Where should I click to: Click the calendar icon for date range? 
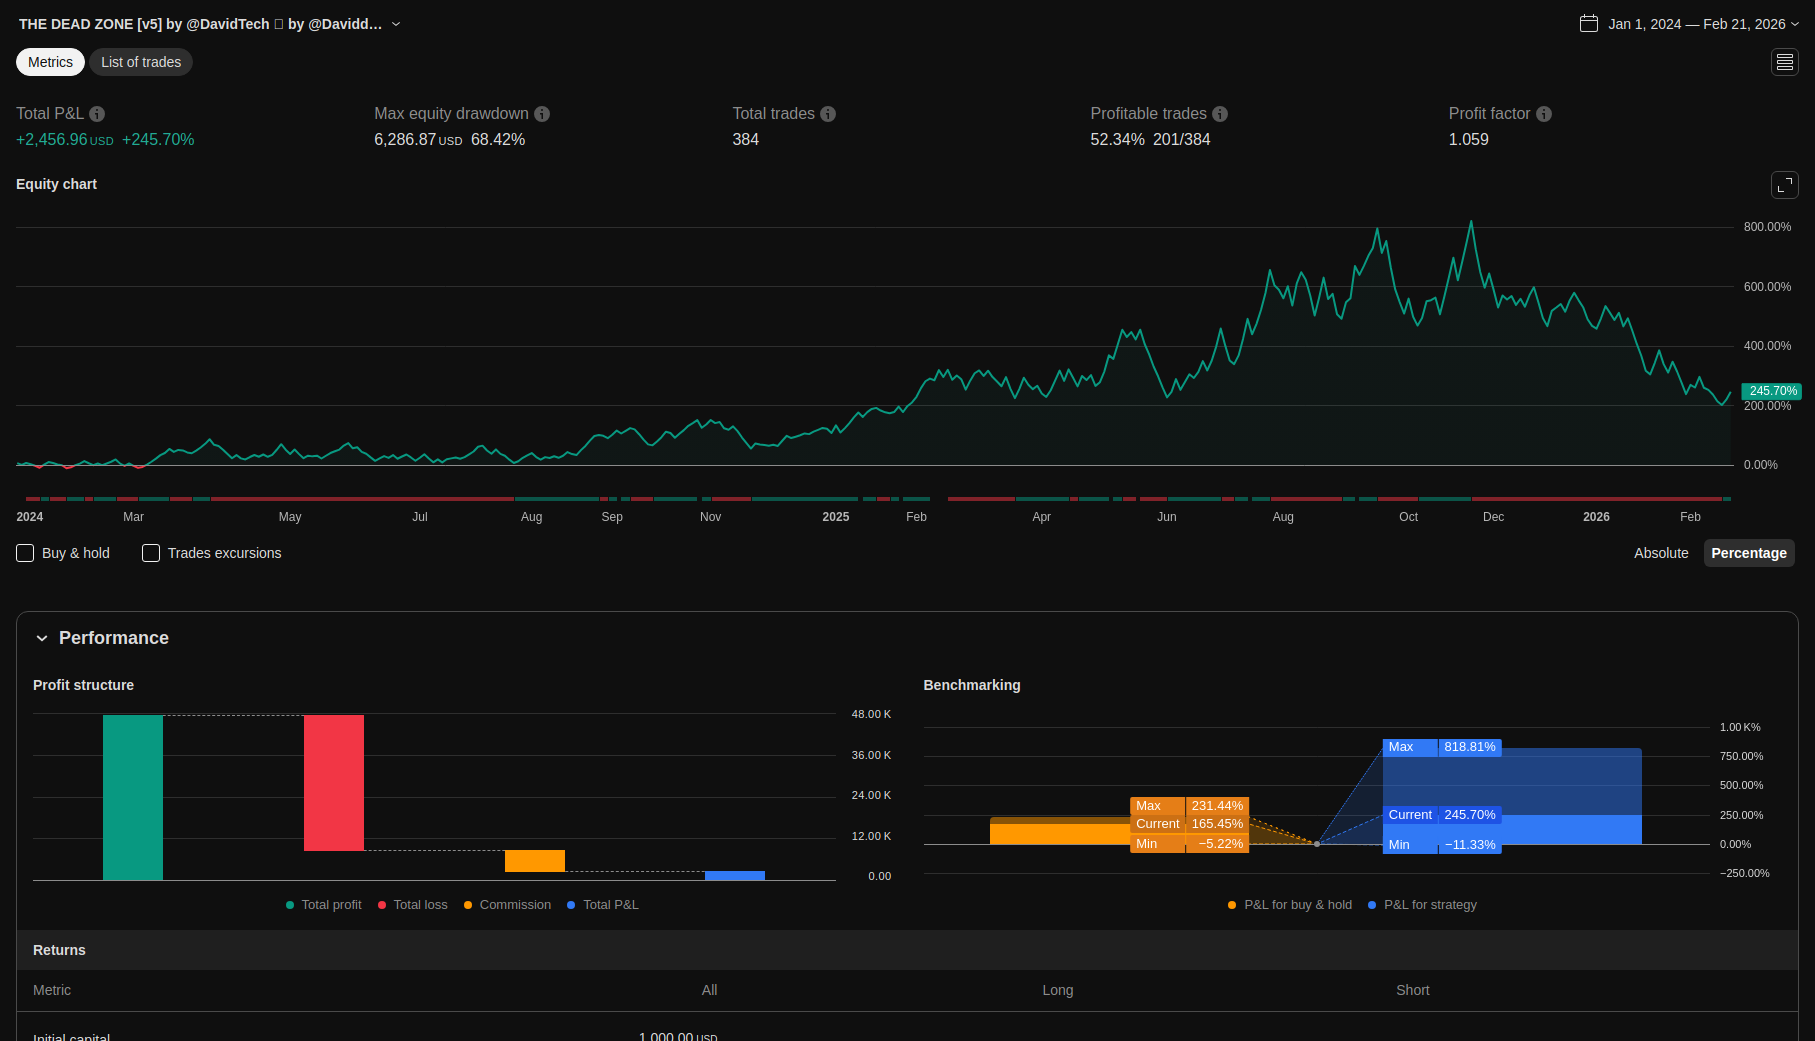coord(1588,24)
